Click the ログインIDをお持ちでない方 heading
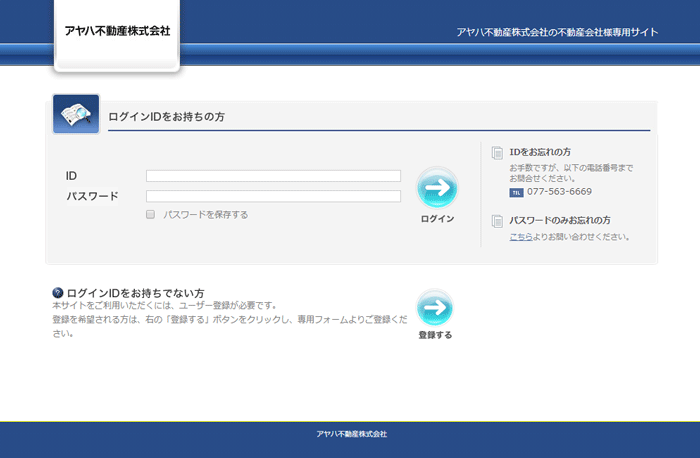700x458 pixels. click(x=135, y=293)
